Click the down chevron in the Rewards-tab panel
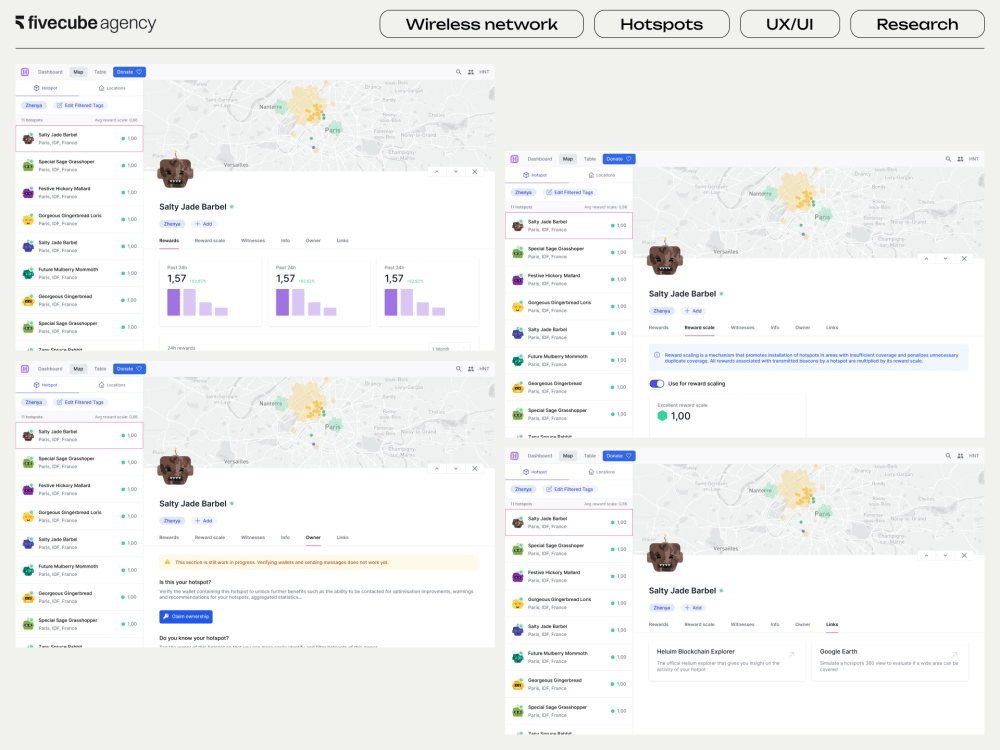Screen dimensions: 1000x750 (x=455, y=172)
